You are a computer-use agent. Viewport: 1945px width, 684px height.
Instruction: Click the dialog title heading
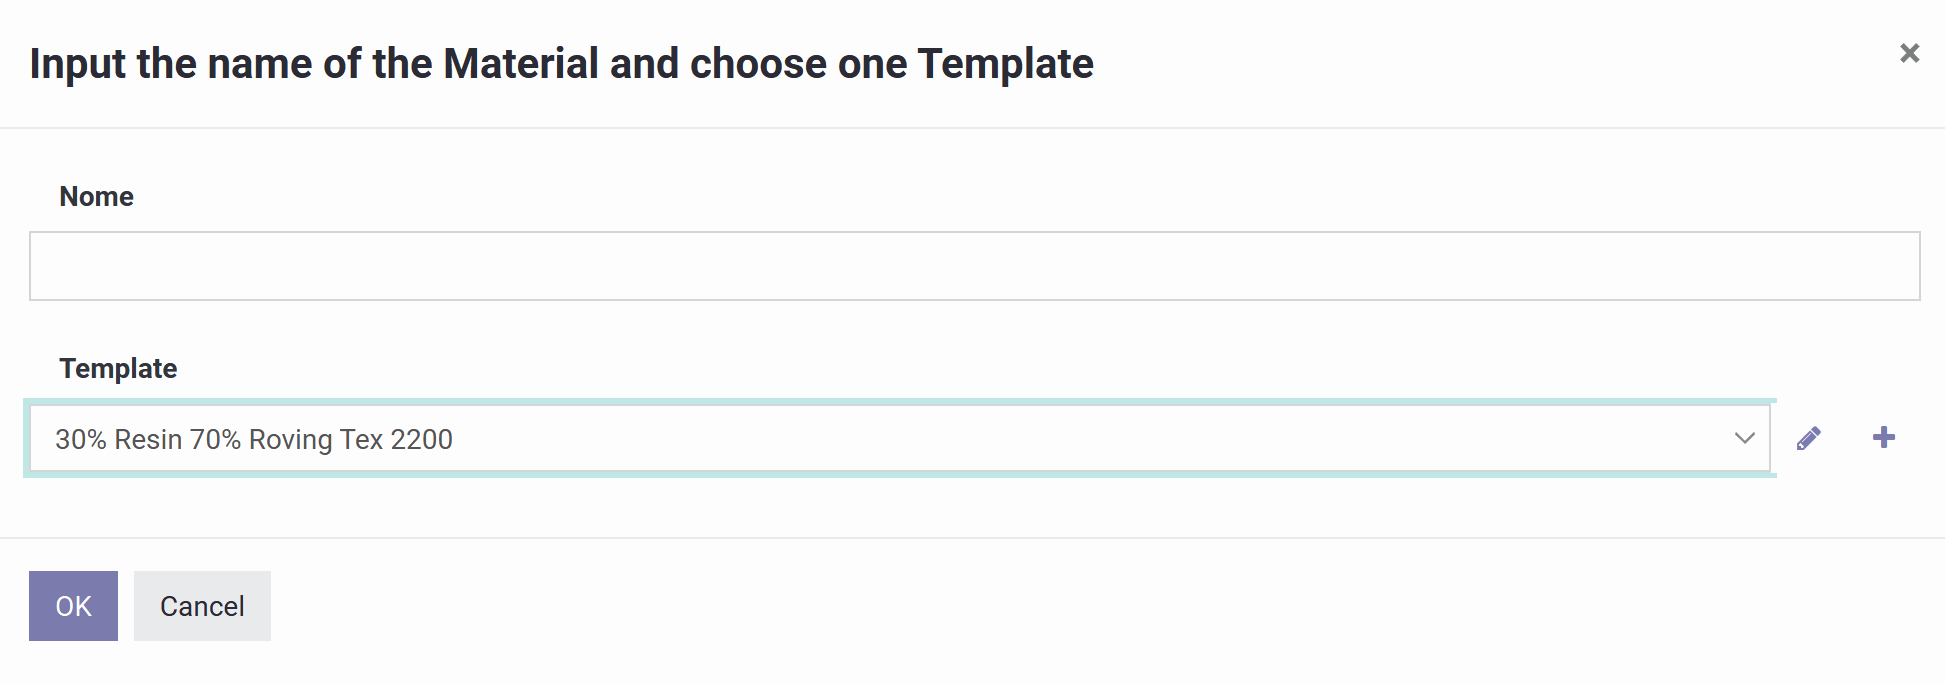pos(561,64)
